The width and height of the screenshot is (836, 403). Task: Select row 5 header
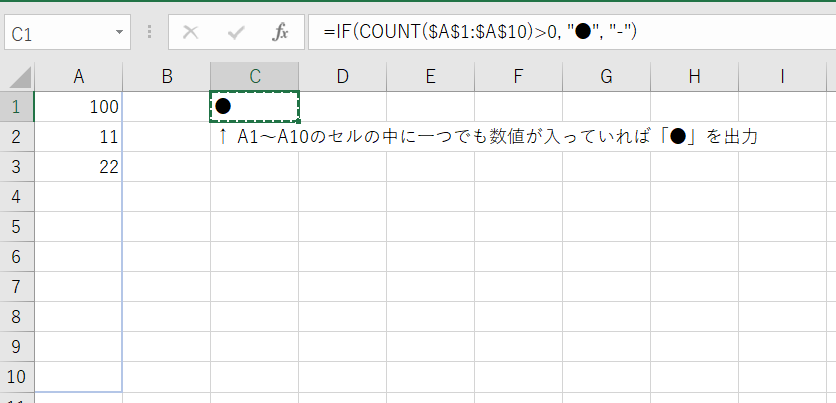click(17, 227)
